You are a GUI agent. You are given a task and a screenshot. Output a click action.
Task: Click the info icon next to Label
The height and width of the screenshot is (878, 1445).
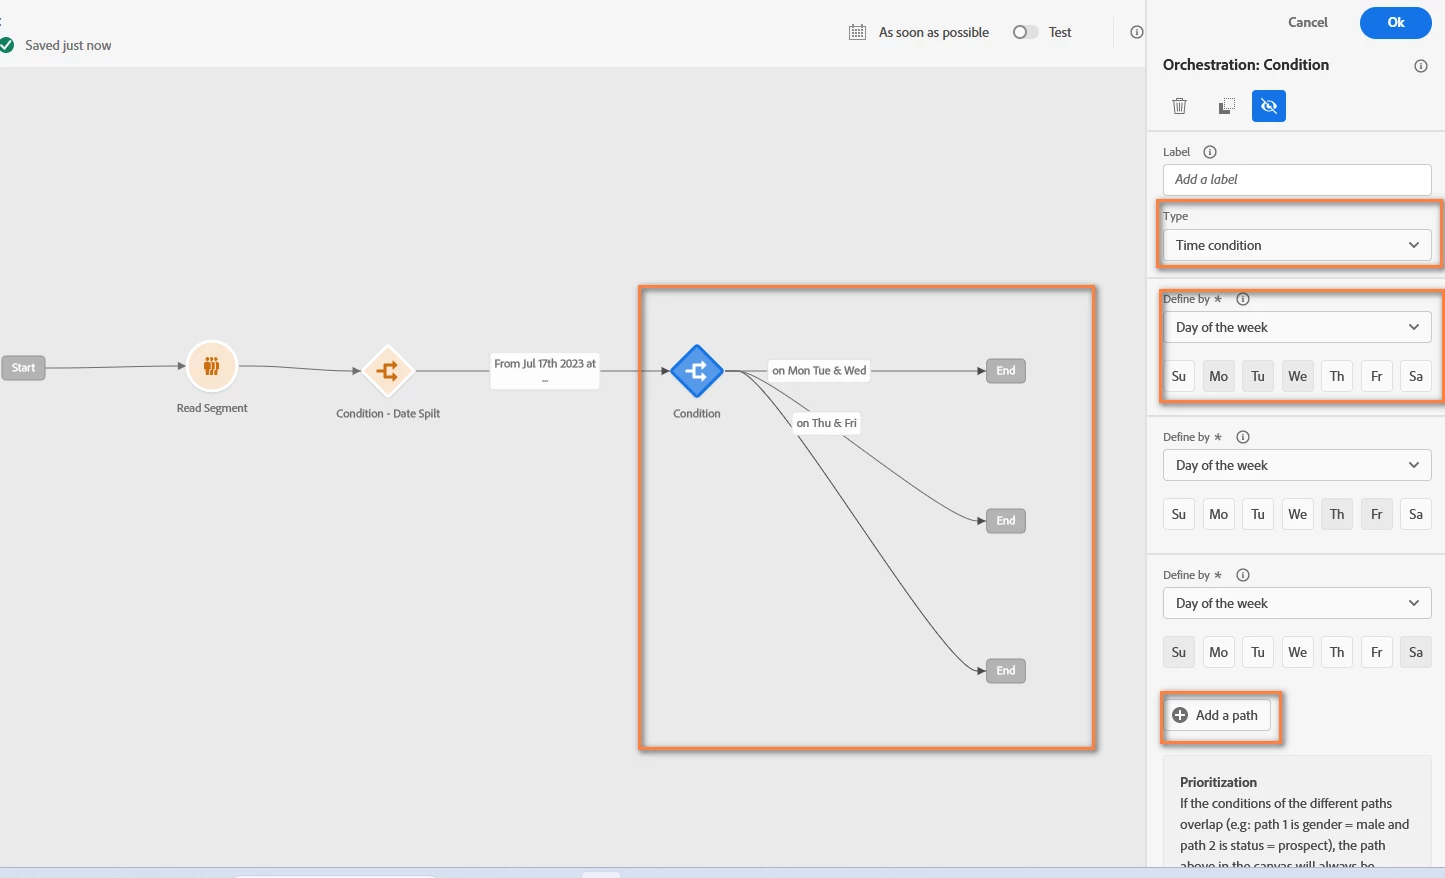(1210, 152)
